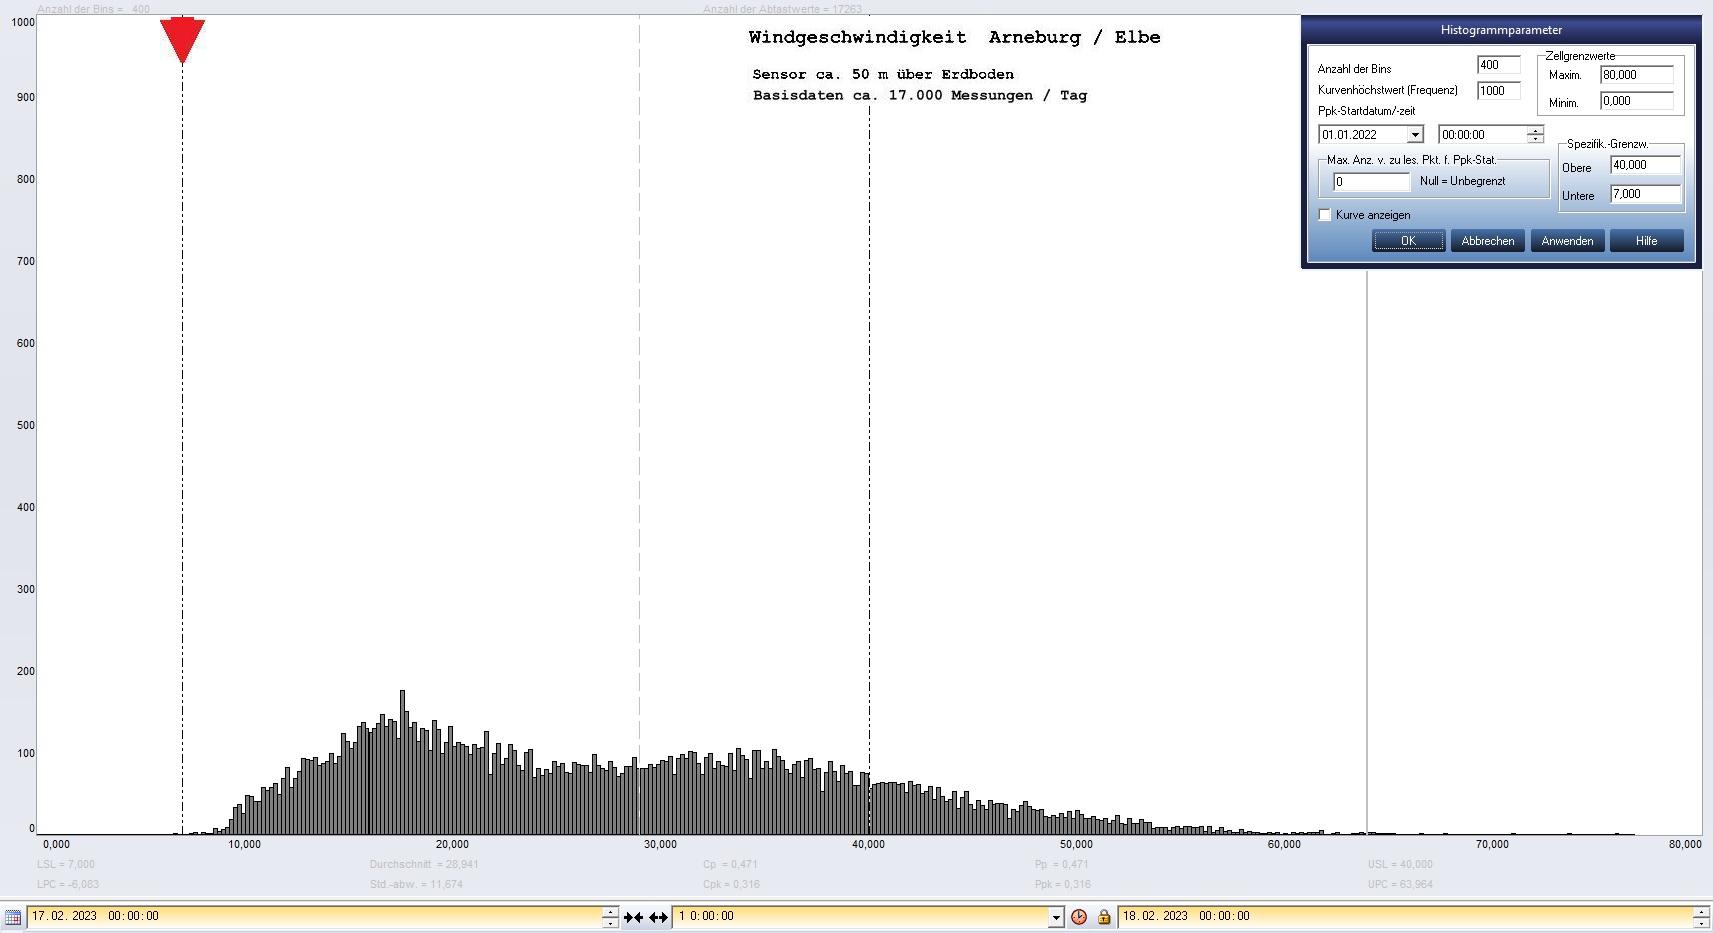
Task: Expand the time span dropdown showing 1 0:00:00
Action: [x=1055, y=917]
